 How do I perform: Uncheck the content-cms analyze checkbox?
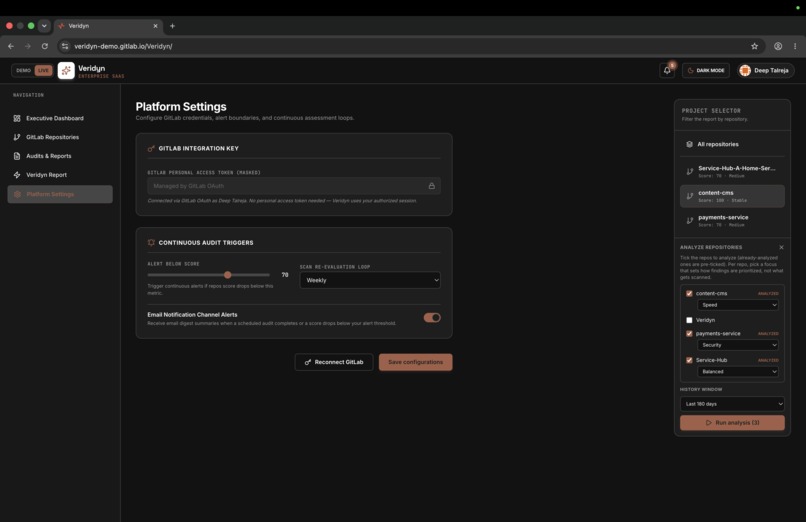(x=689, y=293)
